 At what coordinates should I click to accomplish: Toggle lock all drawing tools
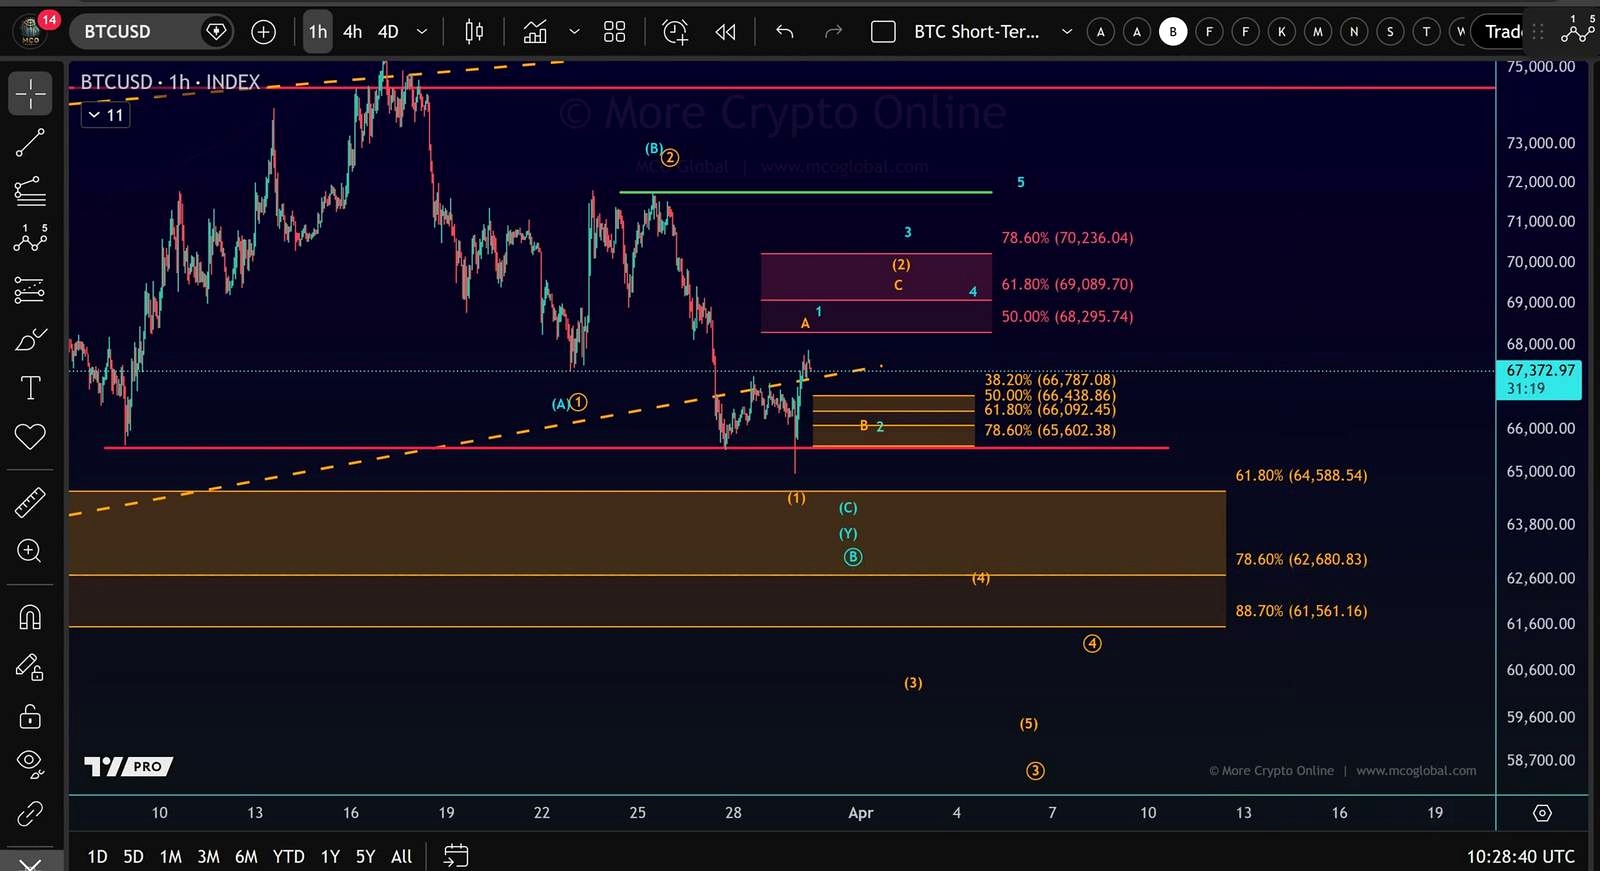pyautogui.click(x=30, y=716)
